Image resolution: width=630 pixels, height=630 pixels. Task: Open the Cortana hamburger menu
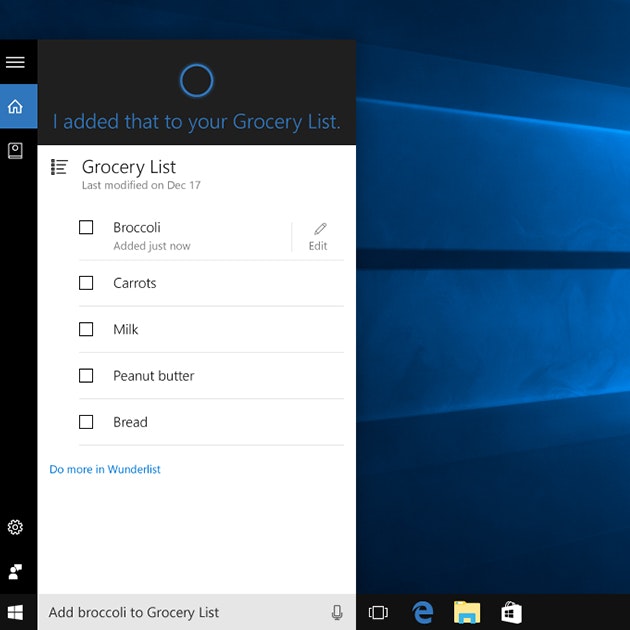pos(15,62)
